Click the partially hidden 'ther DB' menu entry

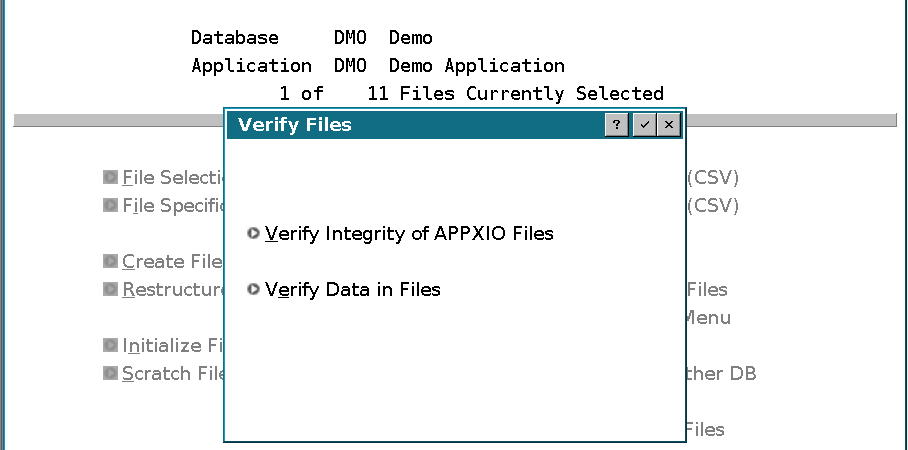(722, 374)
